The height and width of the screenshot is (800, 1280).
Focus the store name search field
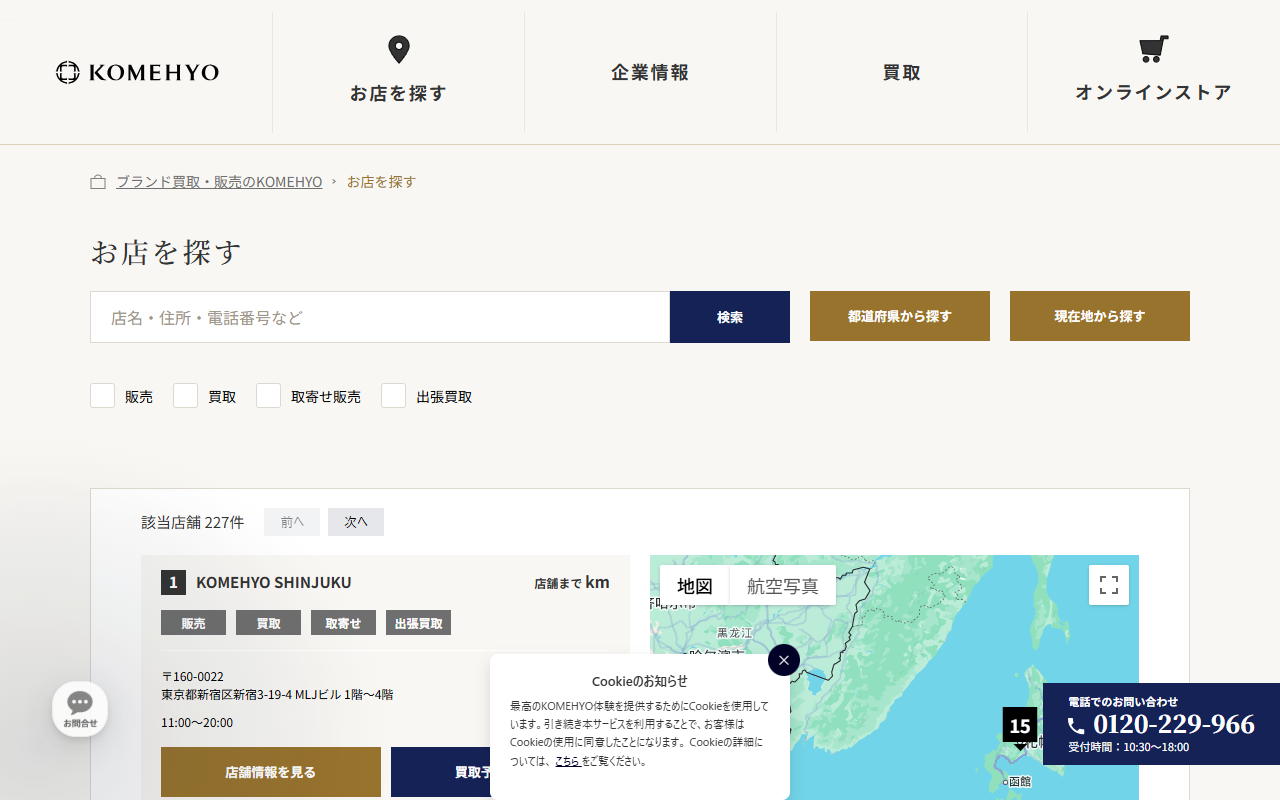coord(380,317)
